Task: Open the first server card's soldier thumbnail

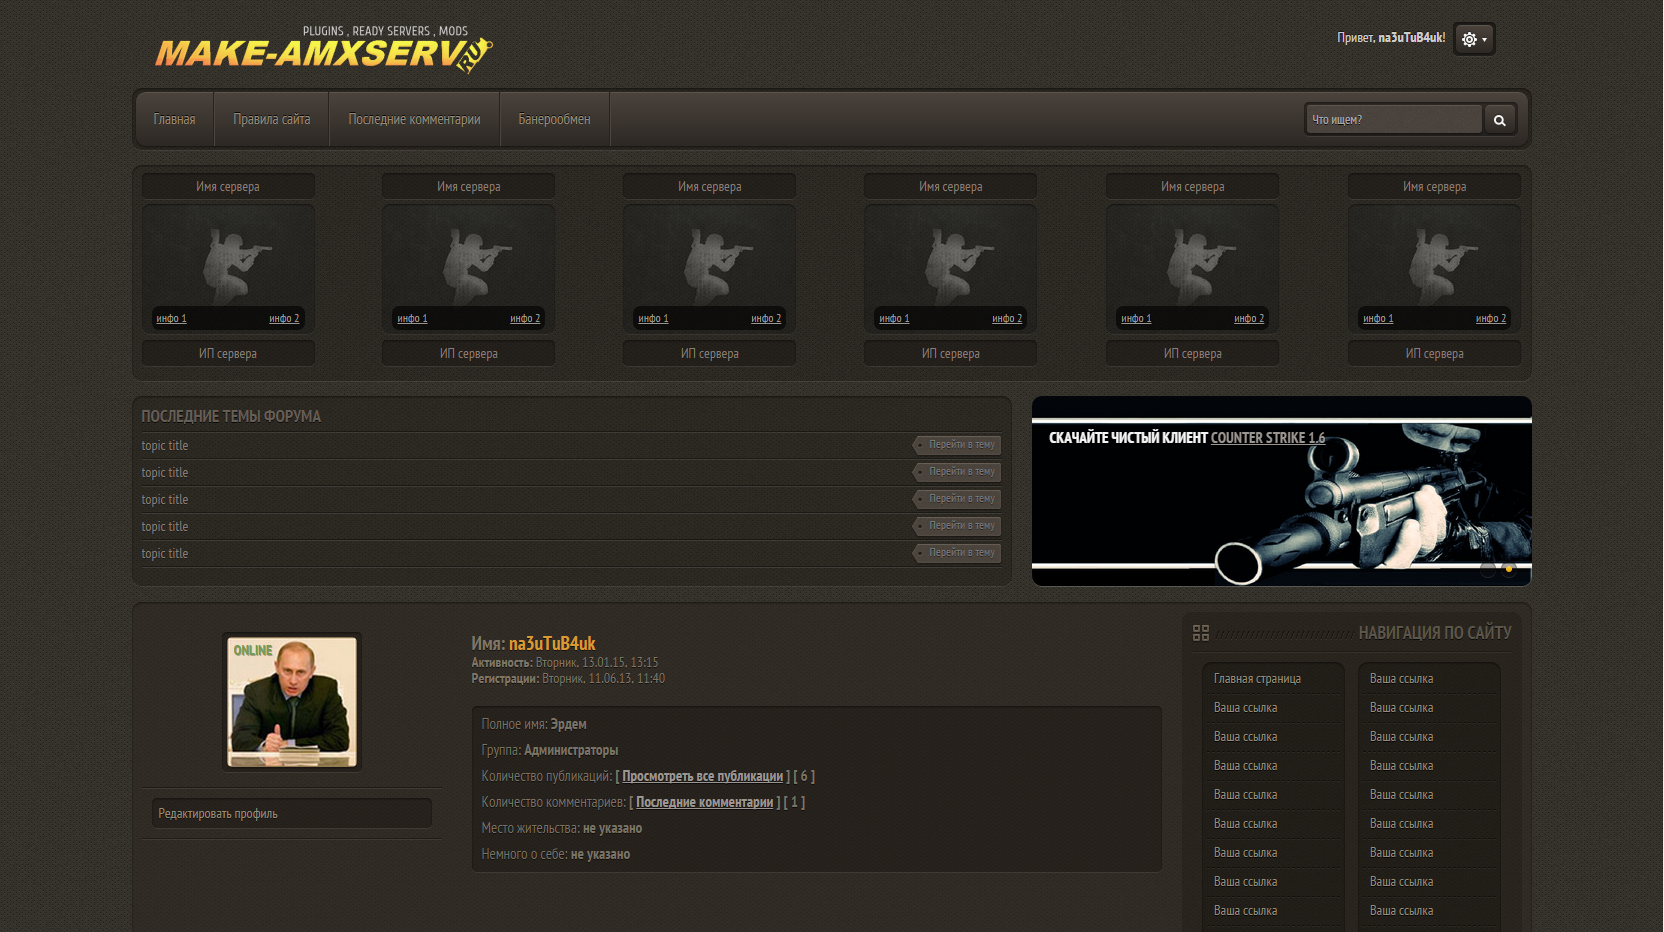Action: click(x=228, y=267)
